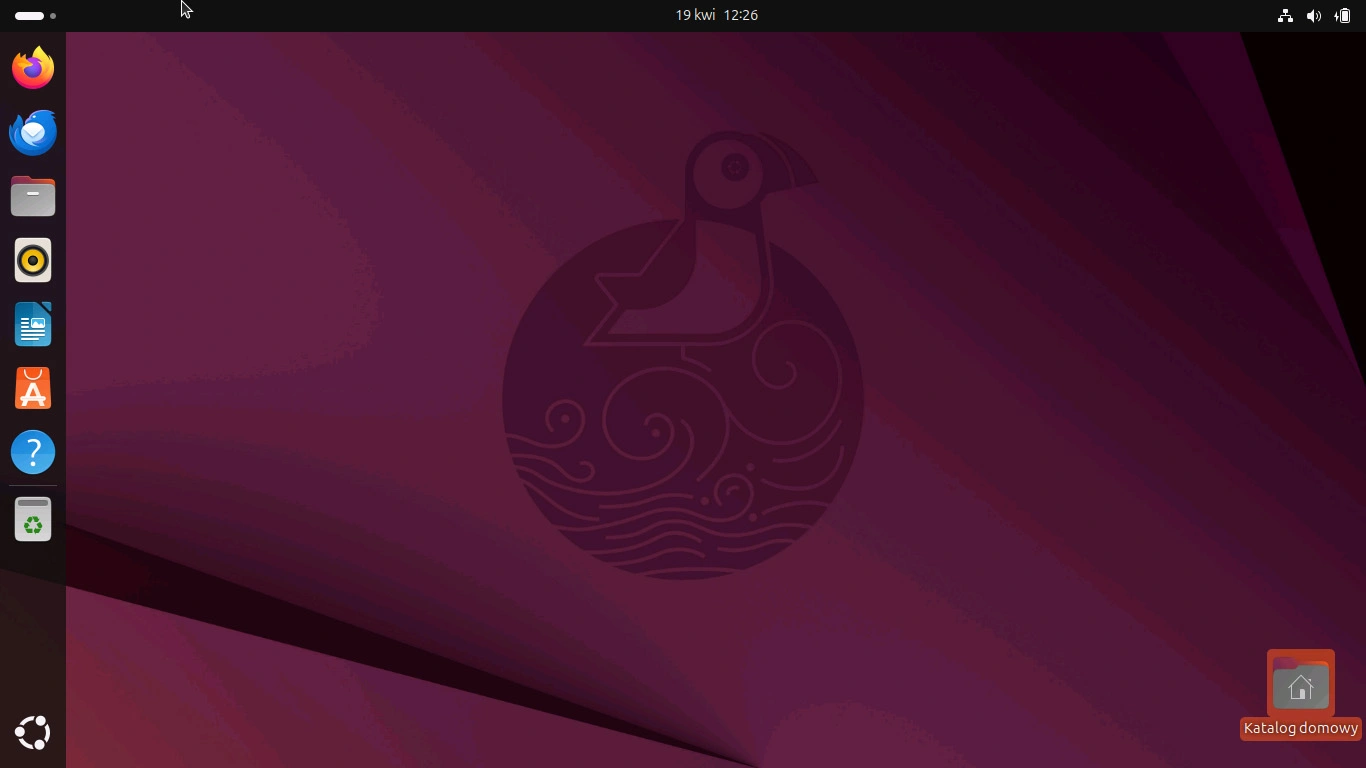Show applications via the Ubuntu logo button
1366x768 pixels.
coord(33,733)
